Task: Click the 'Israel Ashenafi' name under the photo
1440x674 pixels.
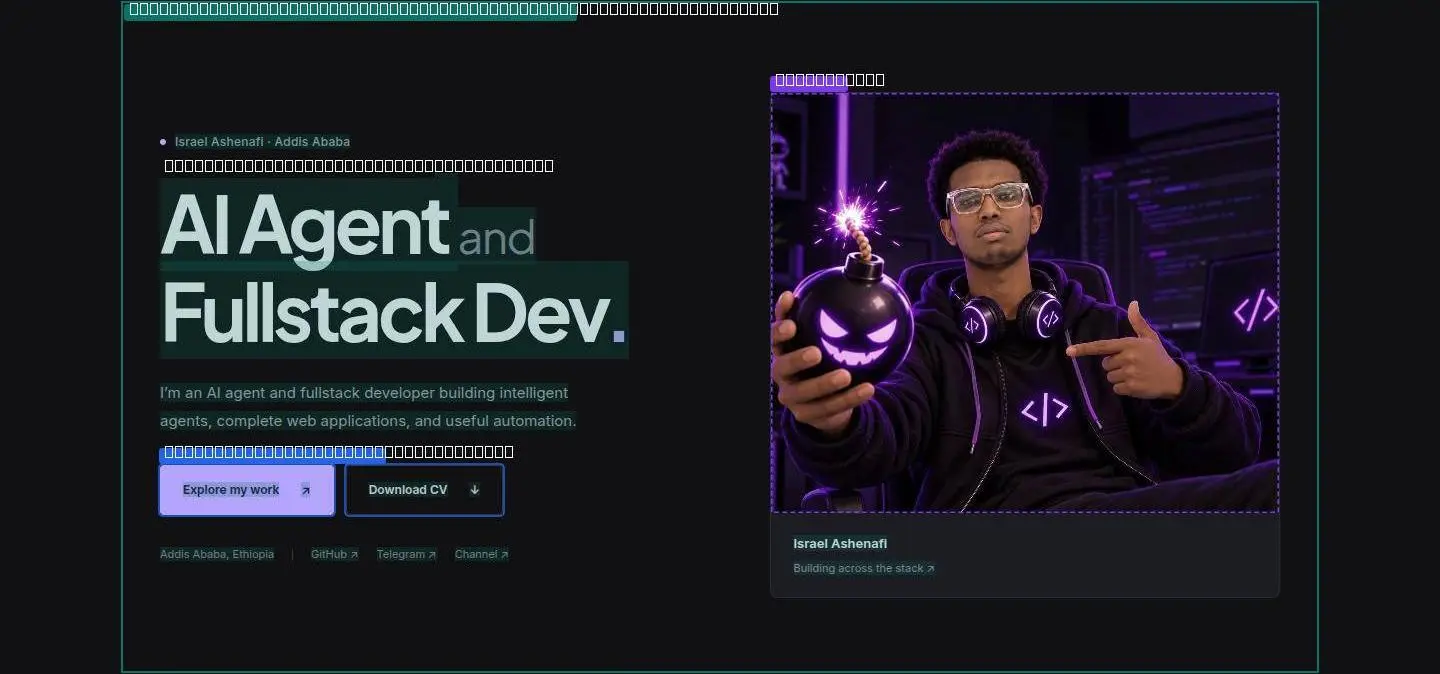Action: pos(840,544)
